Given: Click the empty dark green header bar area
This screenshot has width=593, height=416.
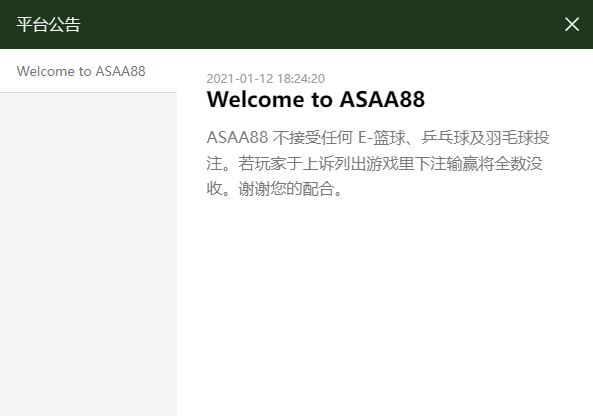Looking at the screenshot, I should [x=321, y=25].
